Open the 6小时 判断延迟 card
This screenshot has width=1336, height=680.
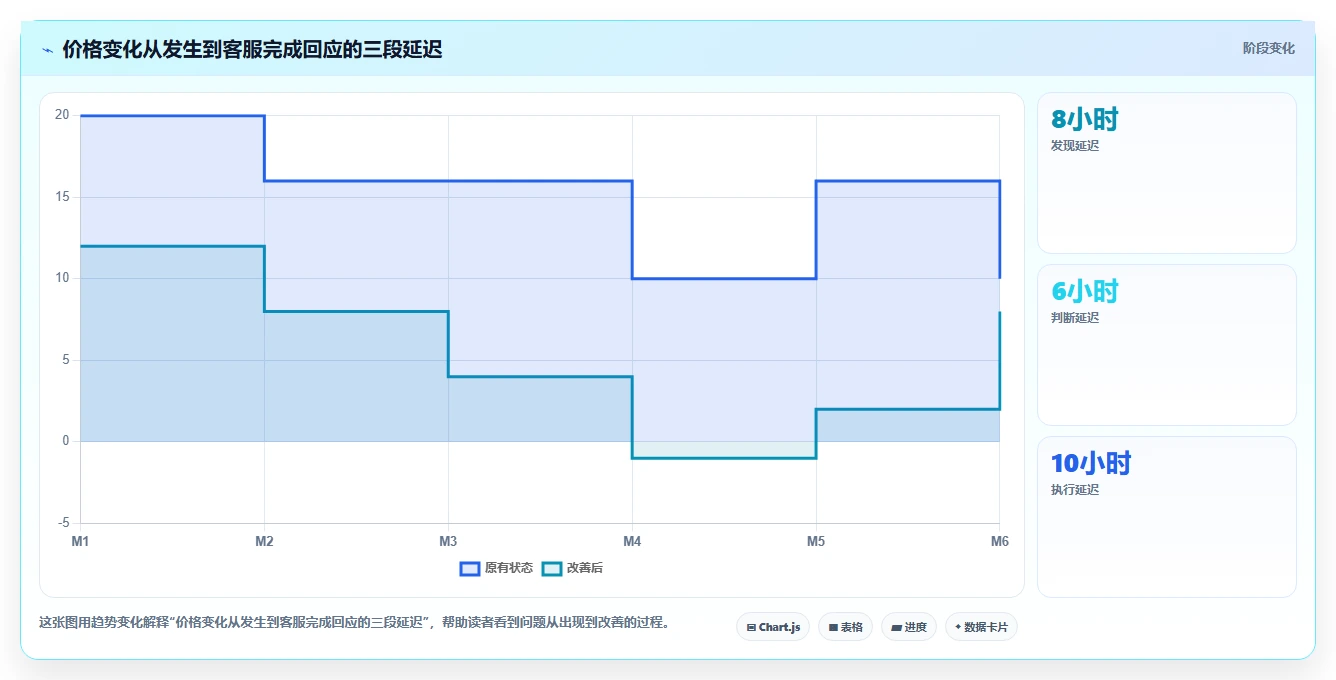click(1167, 345)
